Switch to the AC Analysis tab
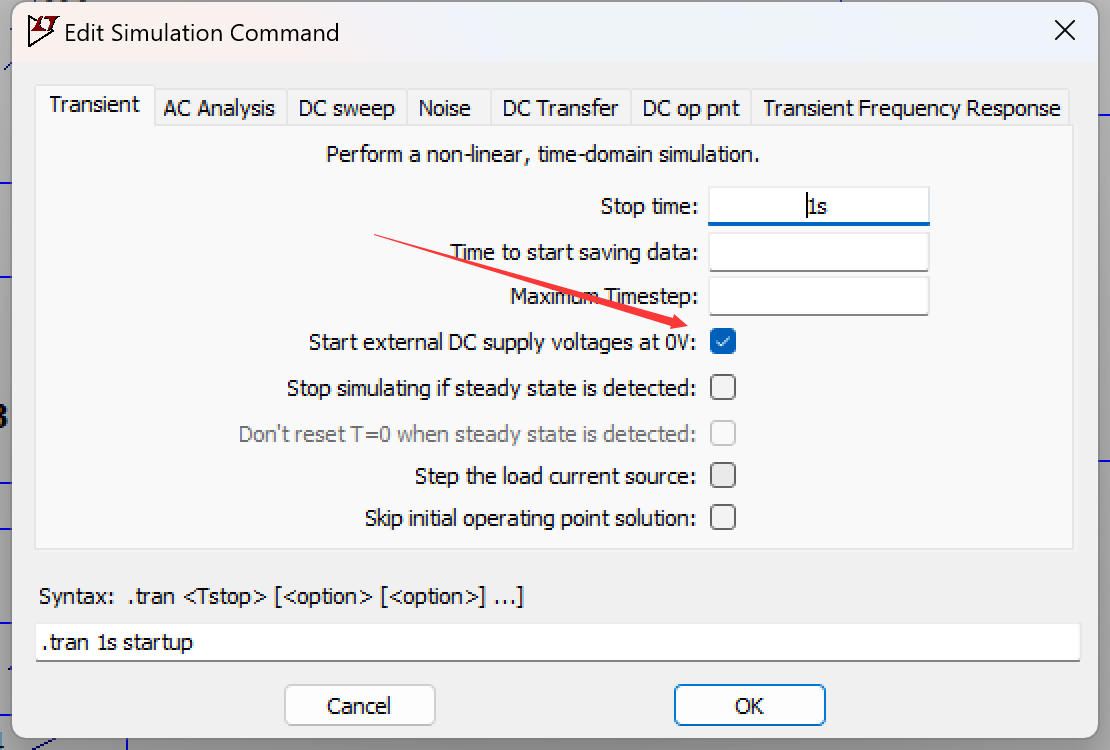This screenshot has height=750, width=1110. pyautogui.click(x=219, y=108)
